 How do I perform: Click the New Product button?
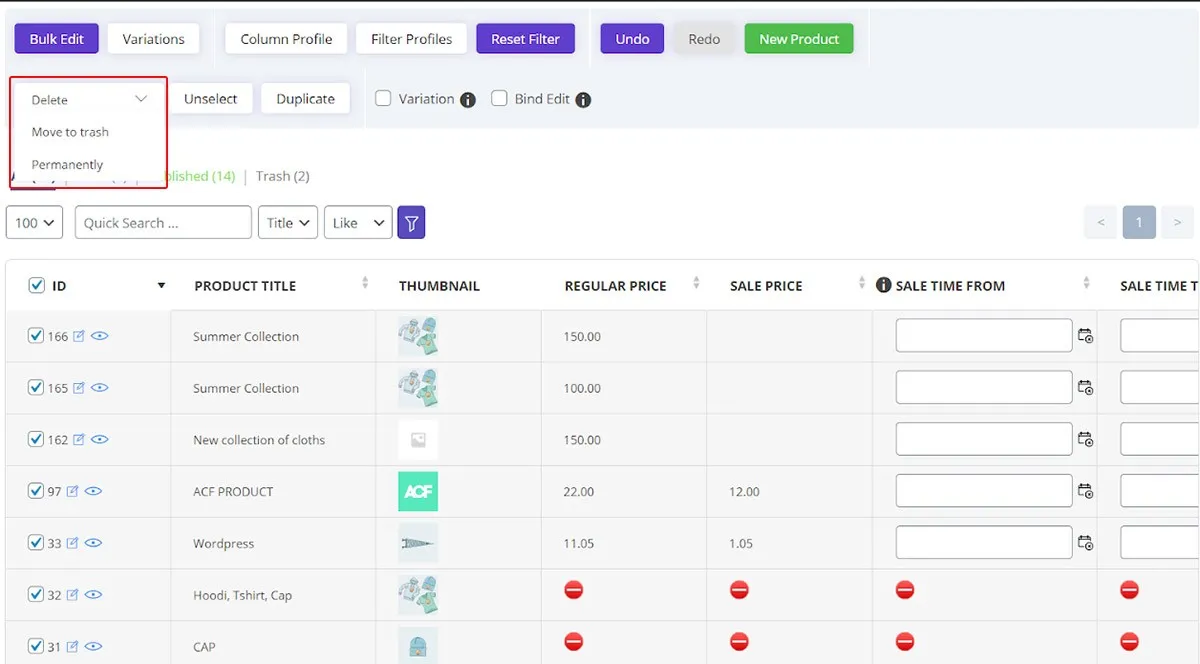(x=798, y=39)
